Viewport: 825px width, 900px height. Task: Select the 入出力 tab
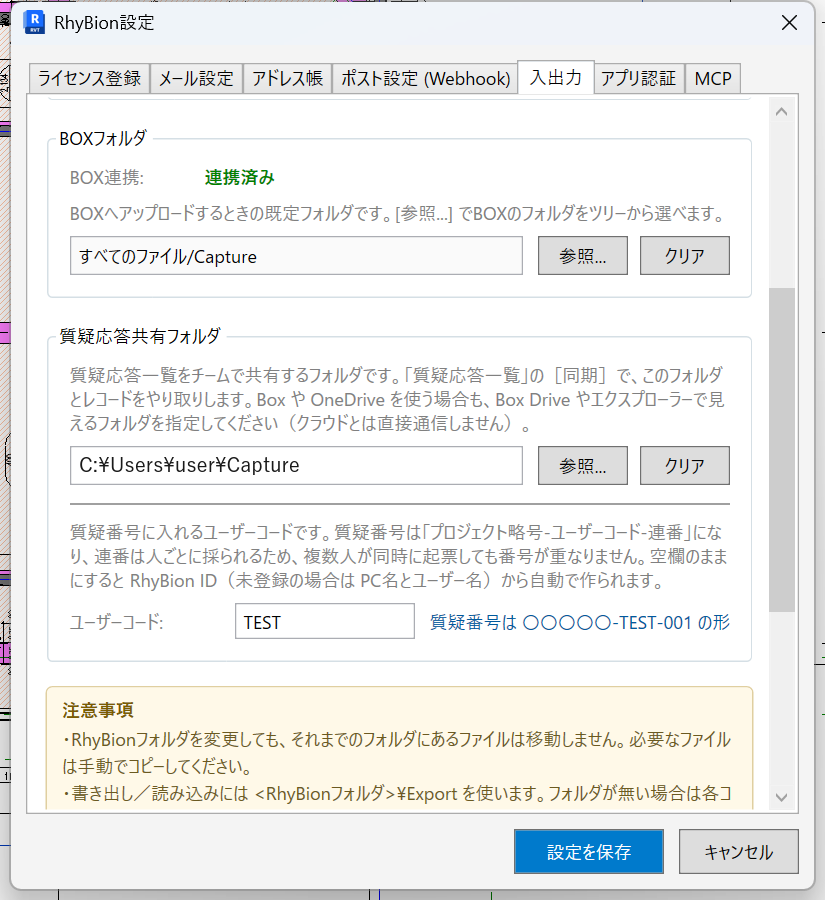pyautogui.click(x=556, y=77)
